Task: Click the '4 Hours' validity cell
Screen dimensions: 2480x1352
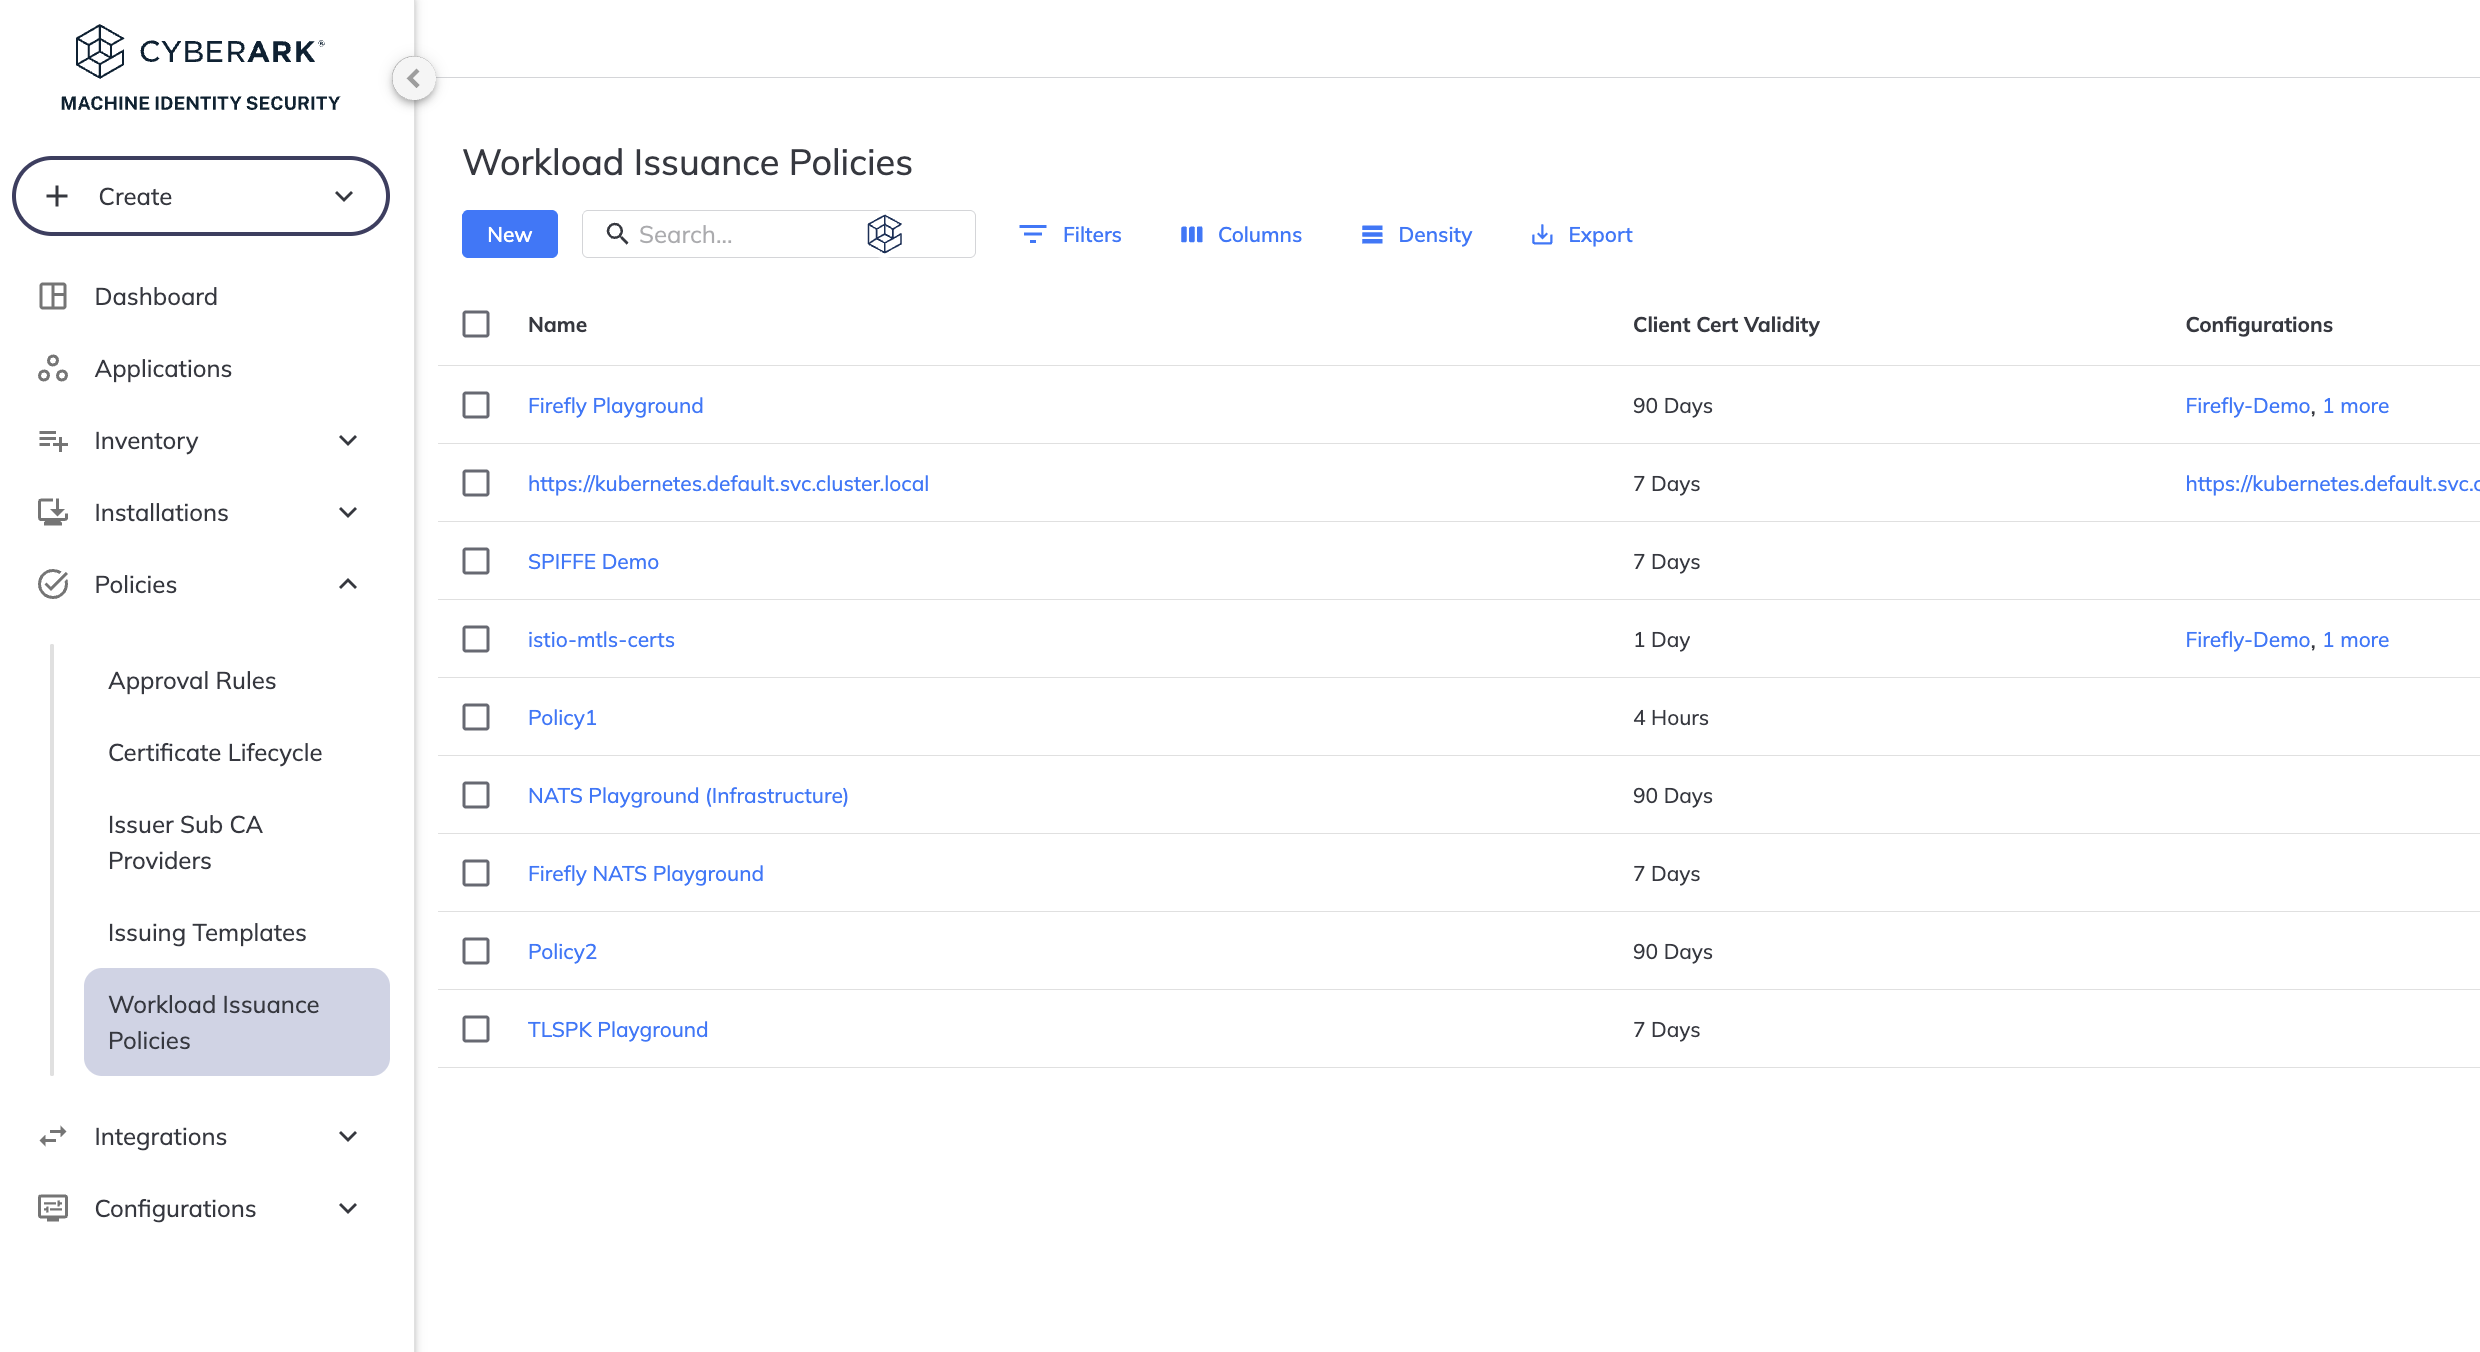Action: click(x=1671, y=717)
